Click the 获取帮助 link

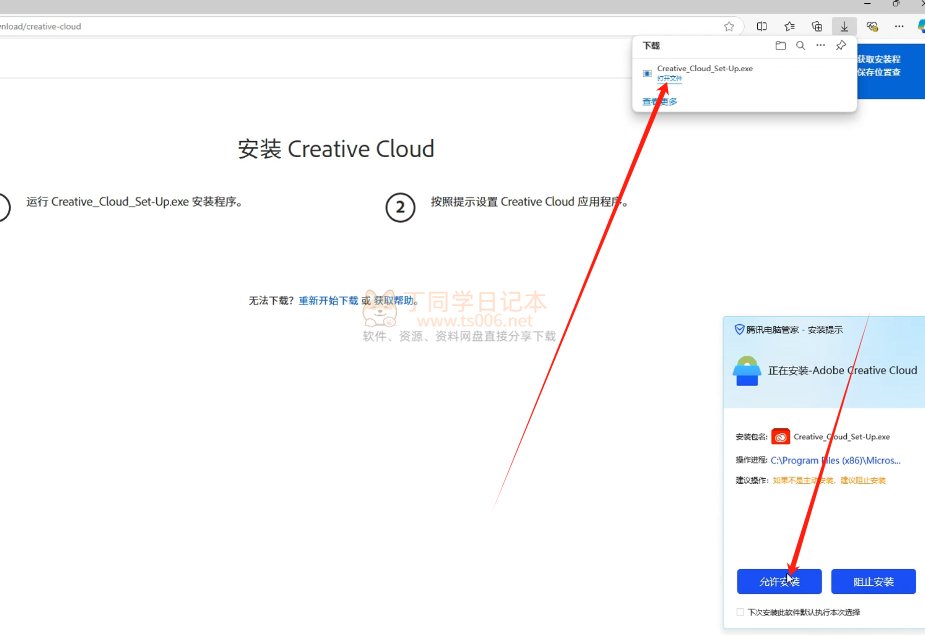[394, 300]
